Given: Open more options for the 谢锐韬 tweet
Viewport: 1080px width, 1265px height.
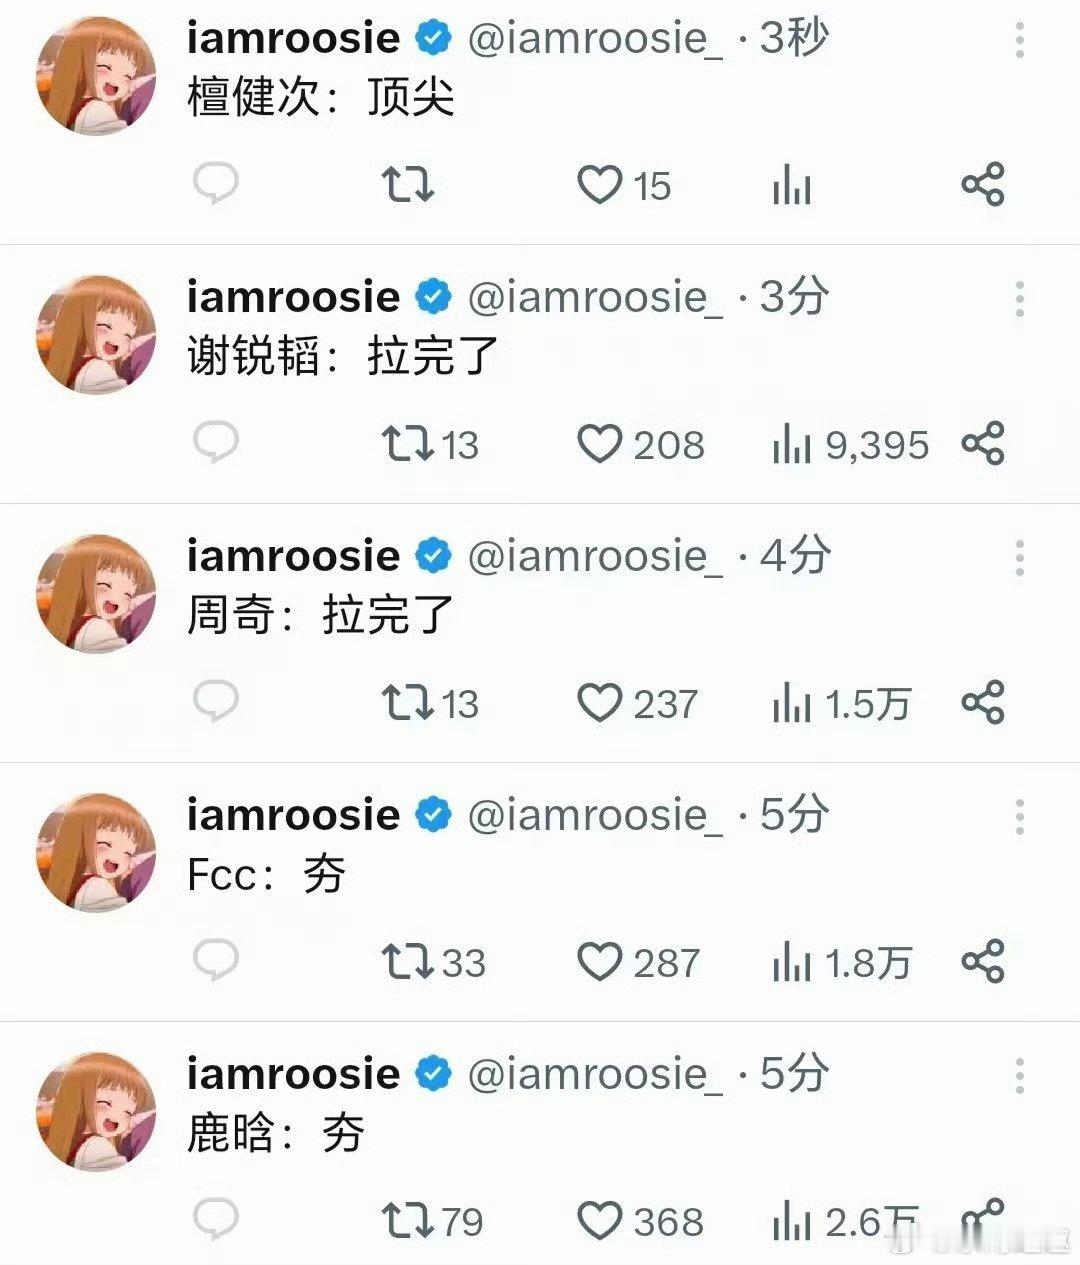Looking at the screenshot, I should pos(1019,299).
